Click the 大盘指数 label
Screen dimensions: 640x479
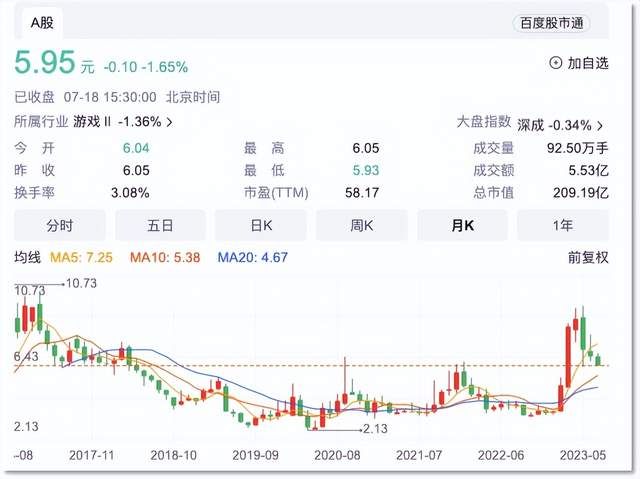tap(484, 122)
